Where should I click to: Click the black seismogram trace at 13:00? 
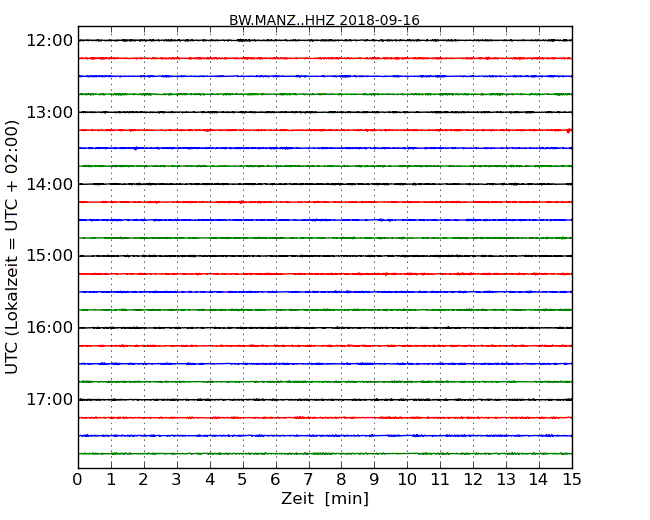[x=325, y=112]
